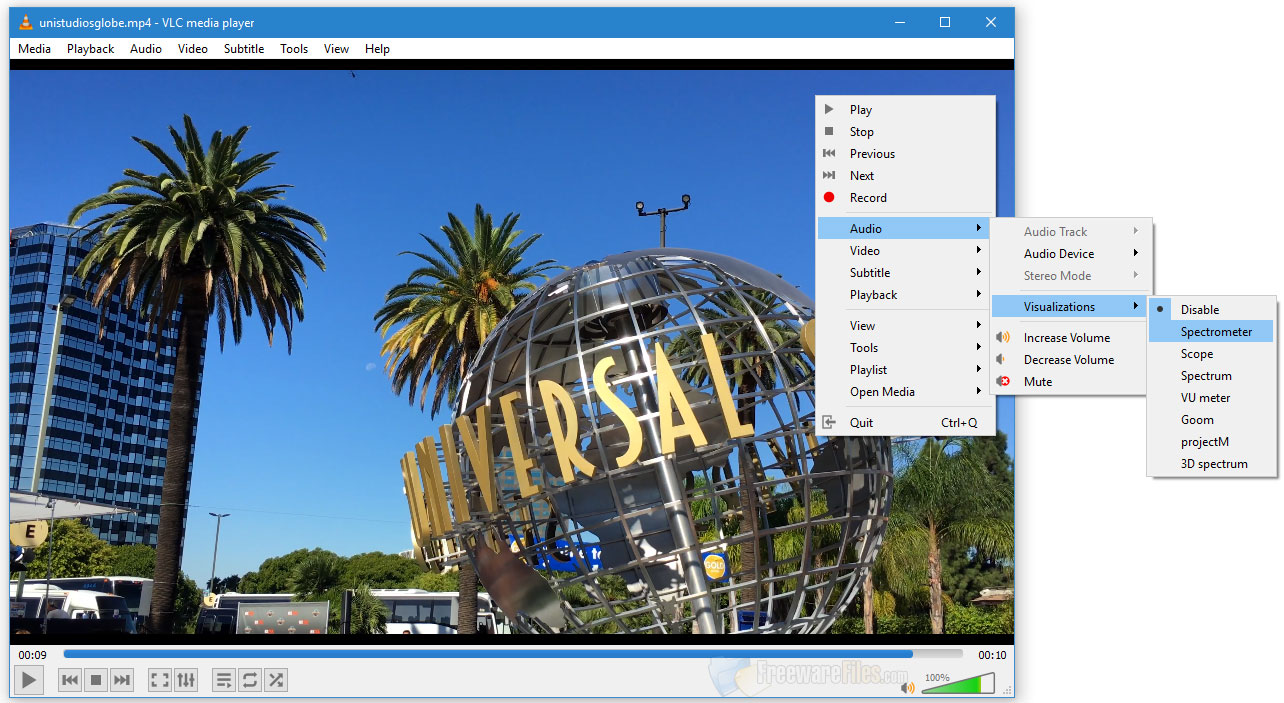
Task: Open the Audio menu in the menu bar
Action: [x=146, y=49]
